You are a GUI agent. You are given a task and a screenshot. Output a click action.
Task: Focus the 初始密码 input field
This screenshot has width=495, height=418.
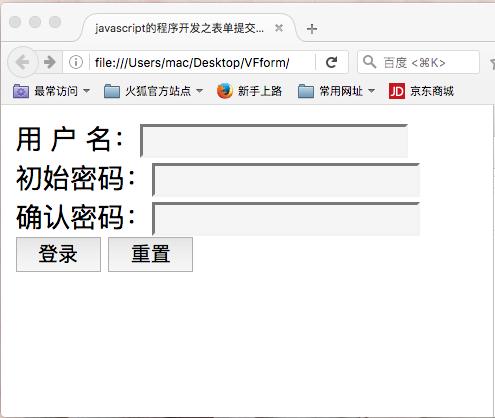286,180
